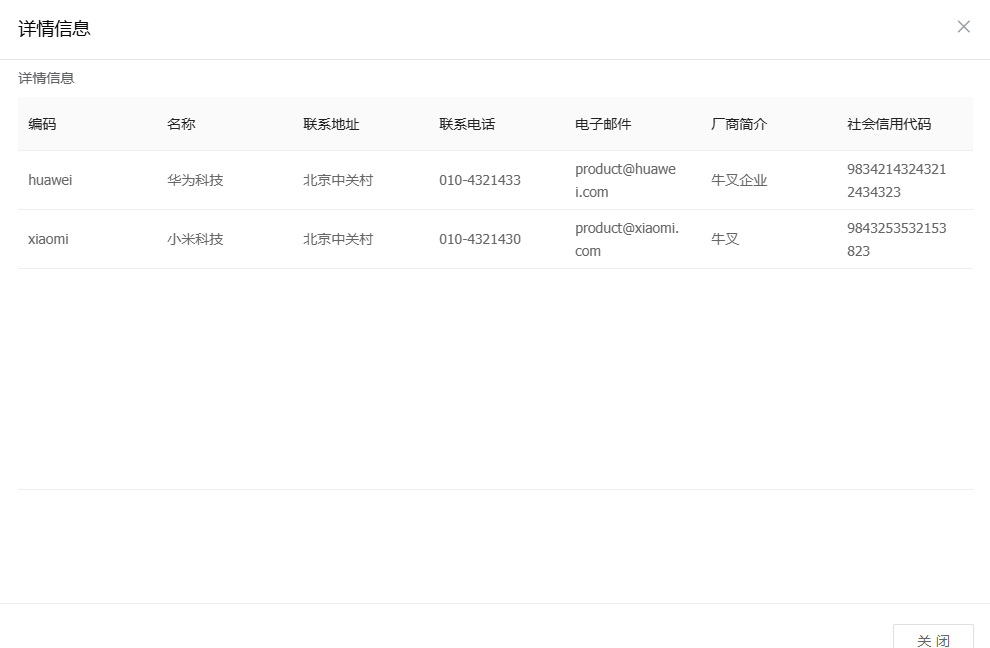Close the 详情信息 dialog with X icon
Viewport: 990px width, 648px height.
[x=963, y=27]
